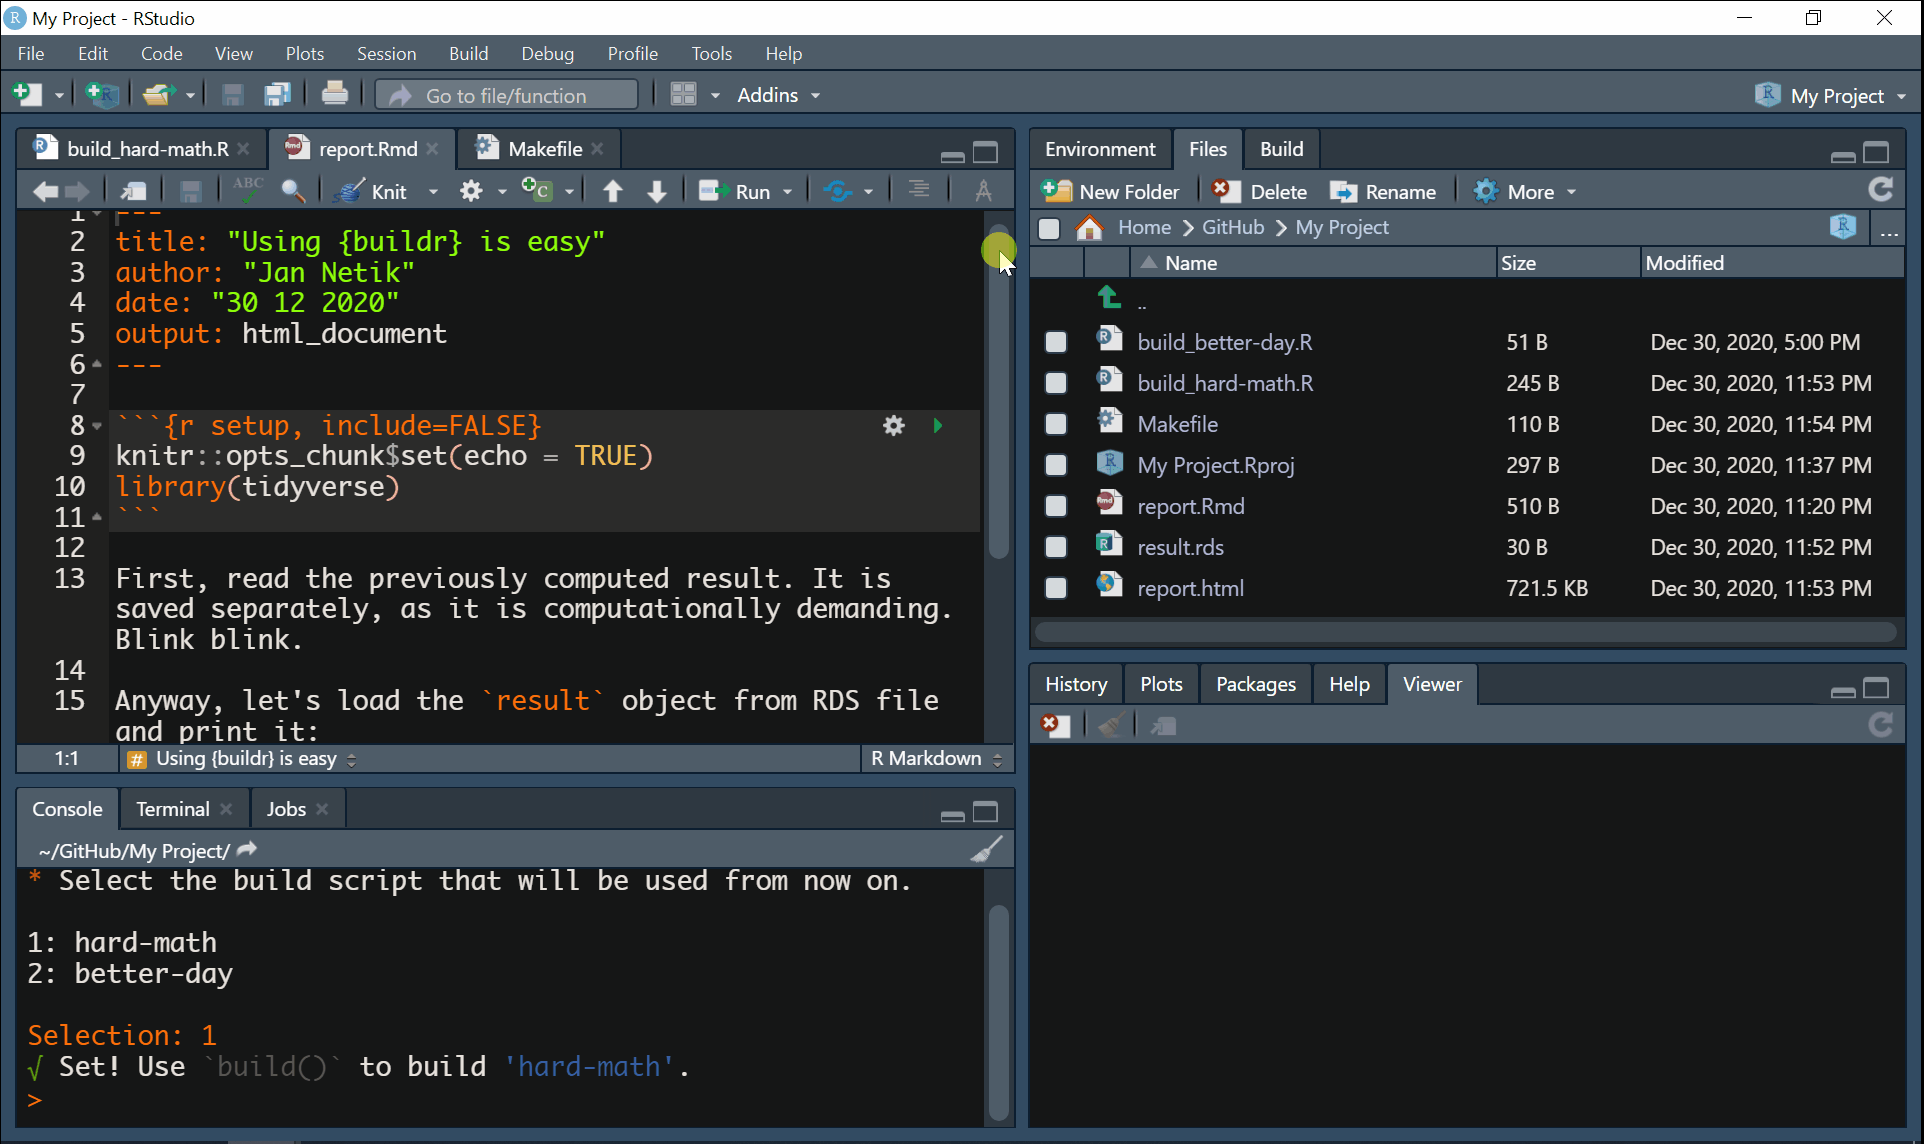1924x1144 pixels.
Task: Click the New File icon in main toolbar
Action: [27, 95]
